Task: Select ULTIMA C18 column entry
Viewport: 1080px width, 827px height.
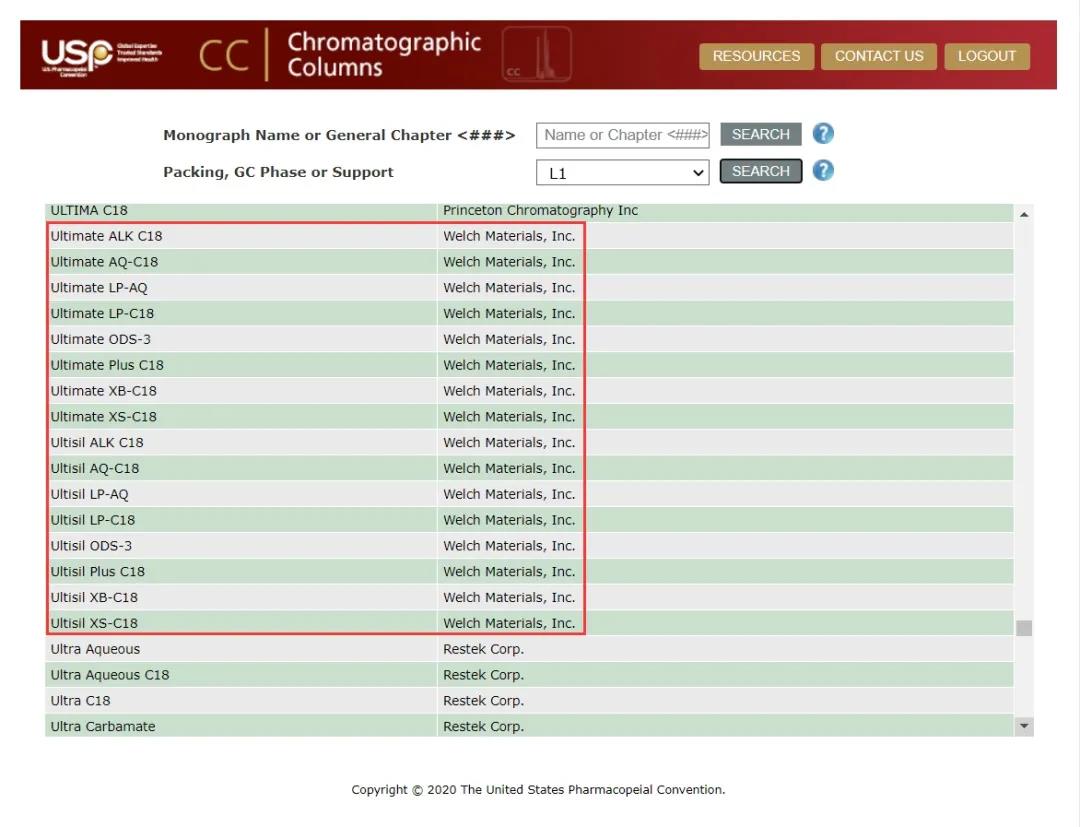Action: pos(89,211)
